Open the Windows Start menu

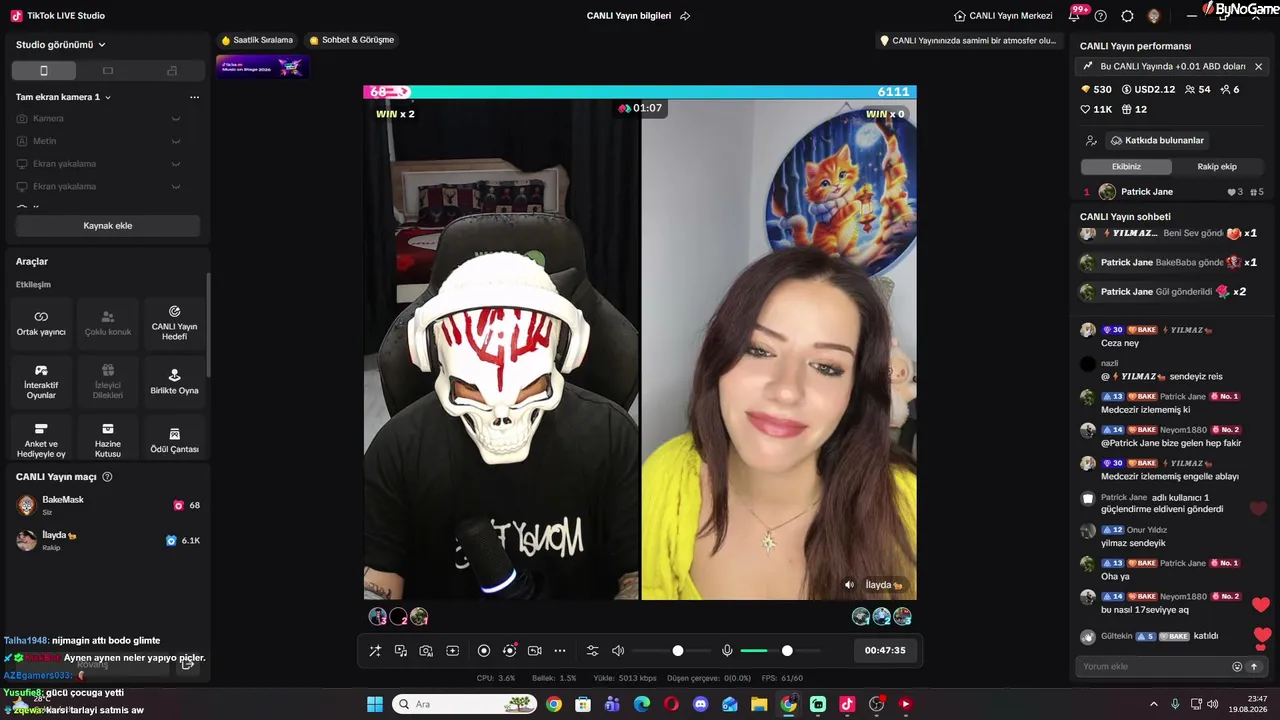tap(375, 704)
